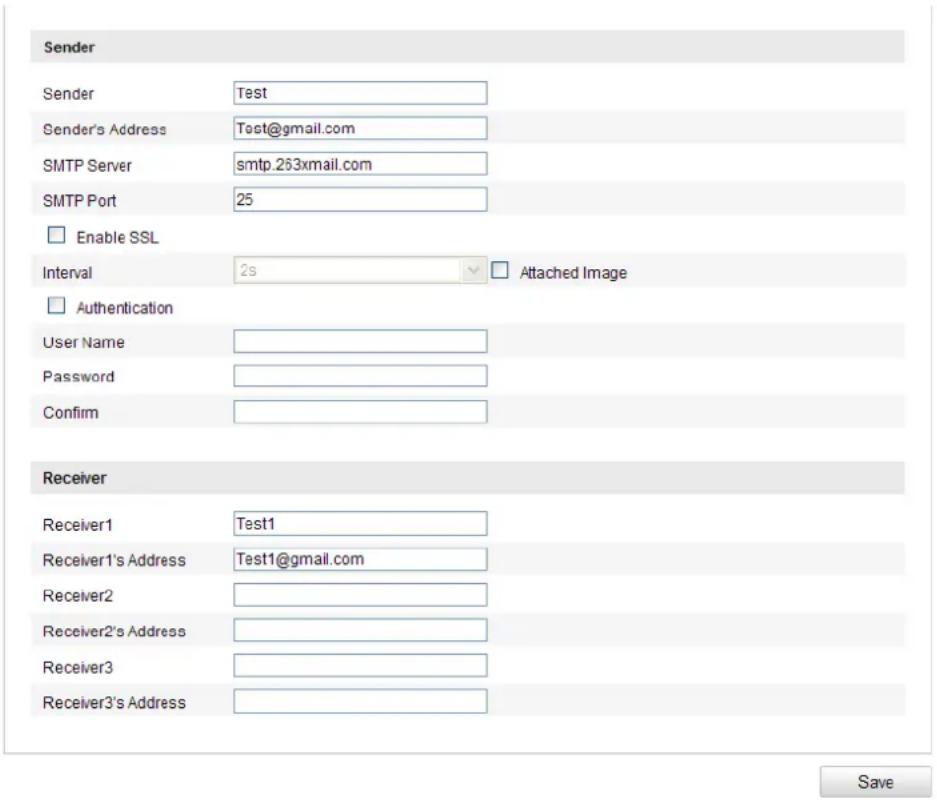Click the Password label
This screenshot has width=937, height=801.
78,377
